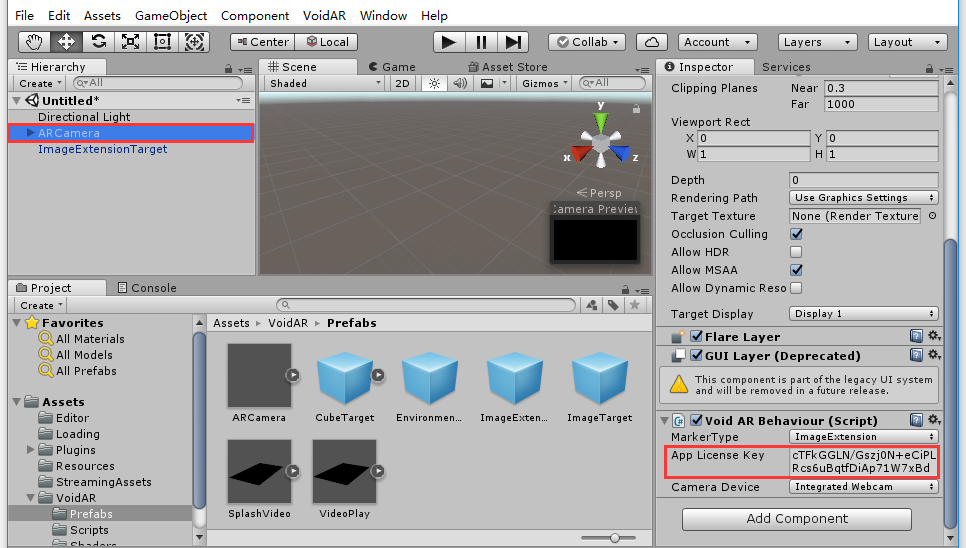Uncheck Flare Layer component checkbox
The height and width of the screenshot is (548, 966).
pyautogui.click(x=697, y=337)
